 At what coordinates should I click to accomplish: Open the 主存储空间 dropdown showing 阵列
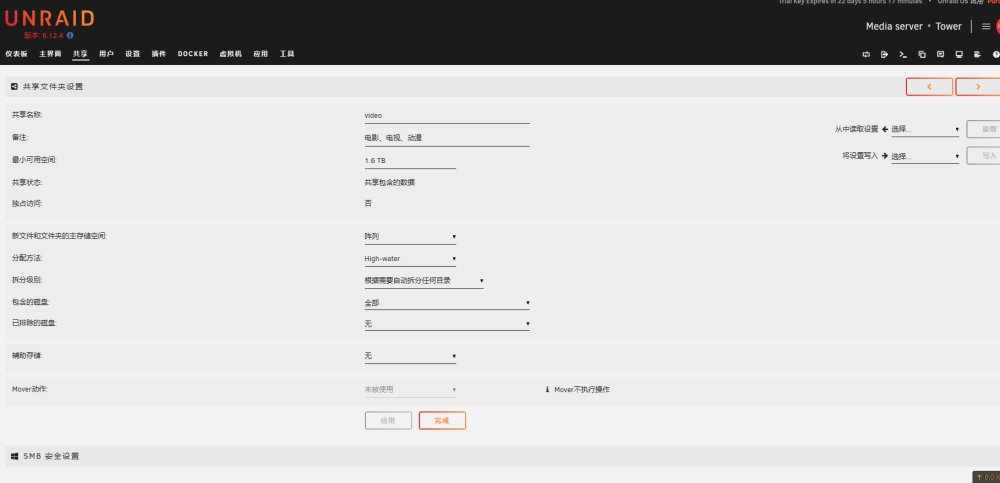tap(410, 237)
